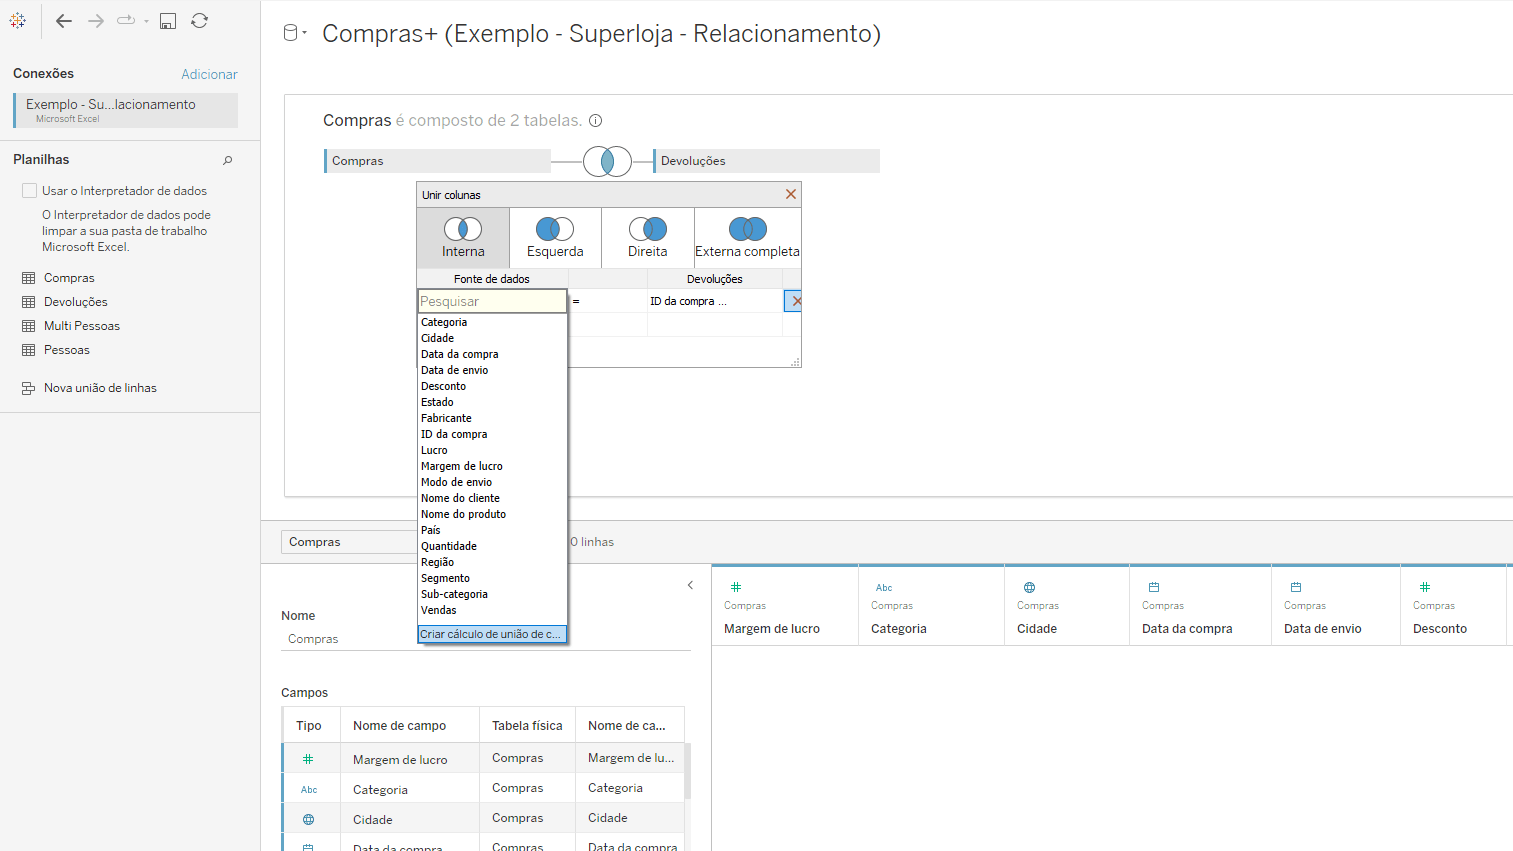Pick Categoria from the field list
Screen dimensions: 1513x851
click(x=444, y=322)
